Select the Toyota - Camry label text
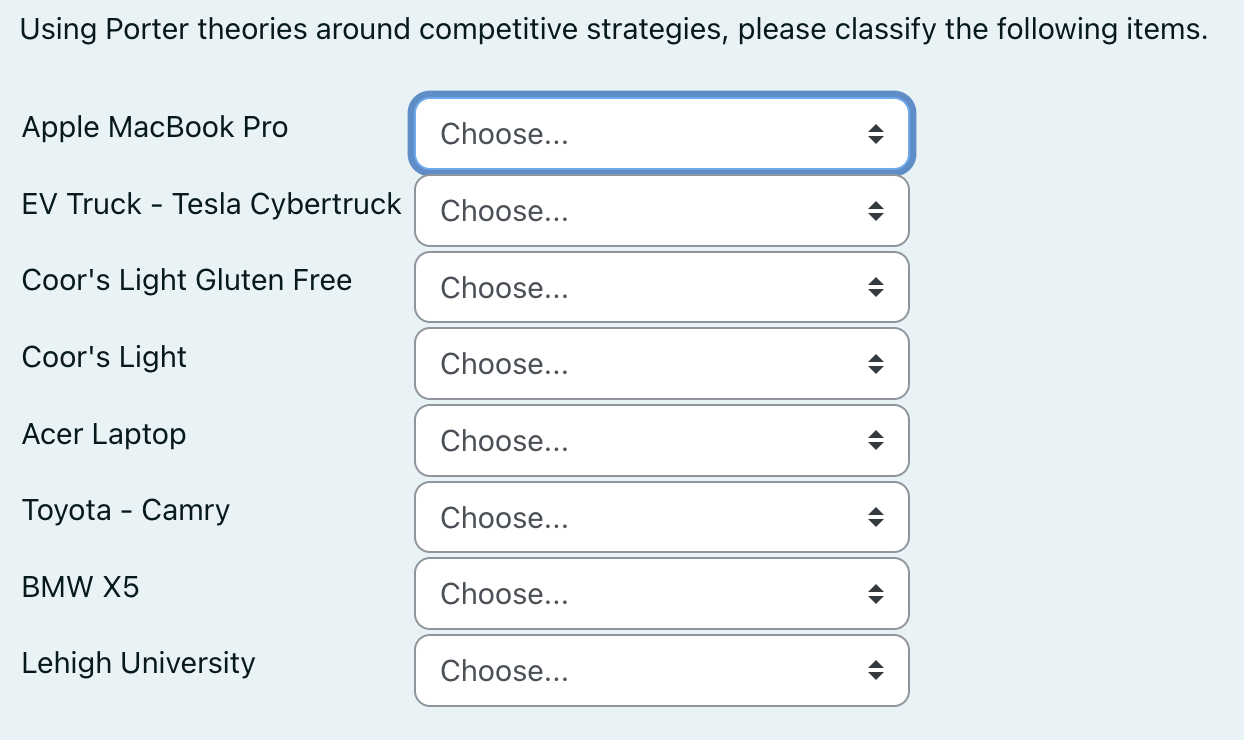This screenshot has height=740, width=1244. point(125,510)
